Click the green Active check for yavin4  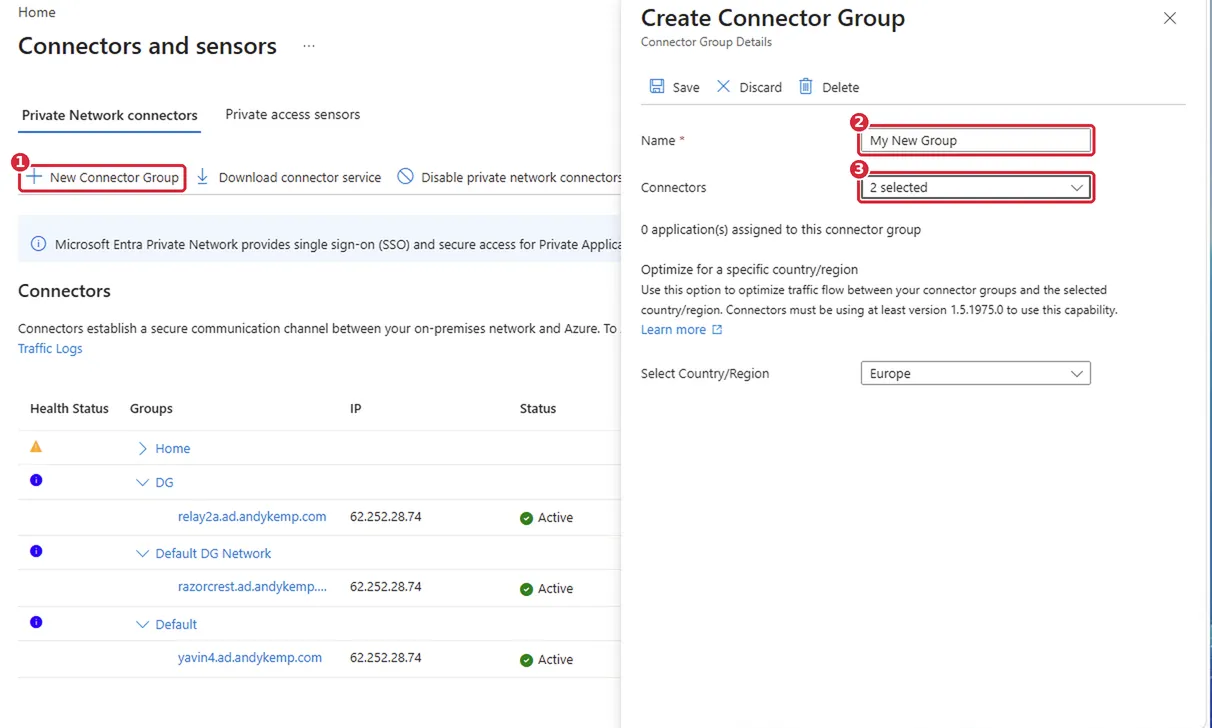click(526, 660)
